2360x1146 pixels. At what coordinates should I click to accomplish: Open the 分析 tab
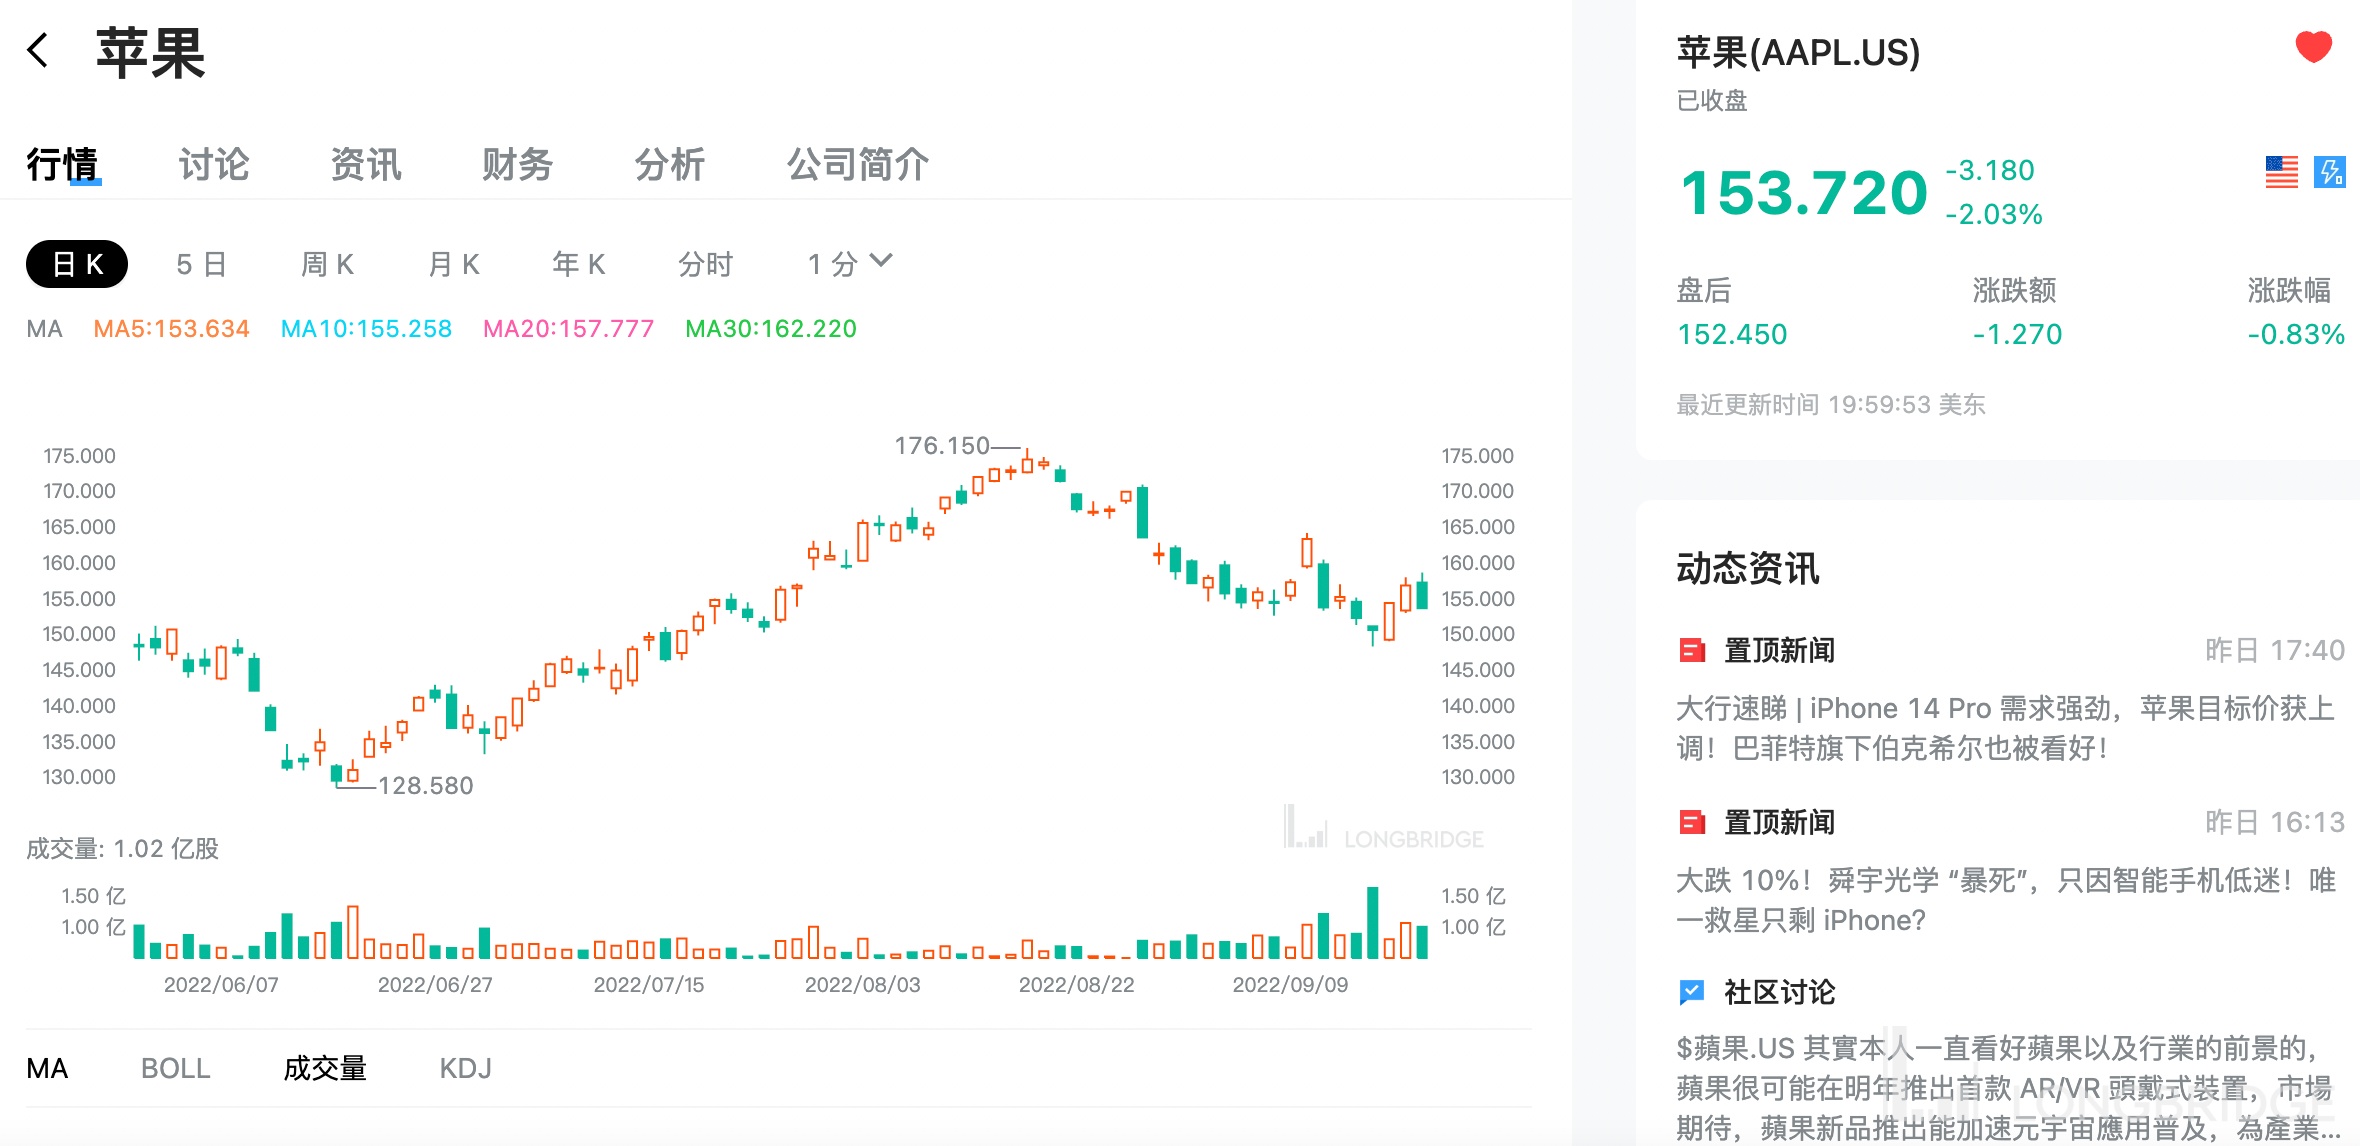pos(670,165)
